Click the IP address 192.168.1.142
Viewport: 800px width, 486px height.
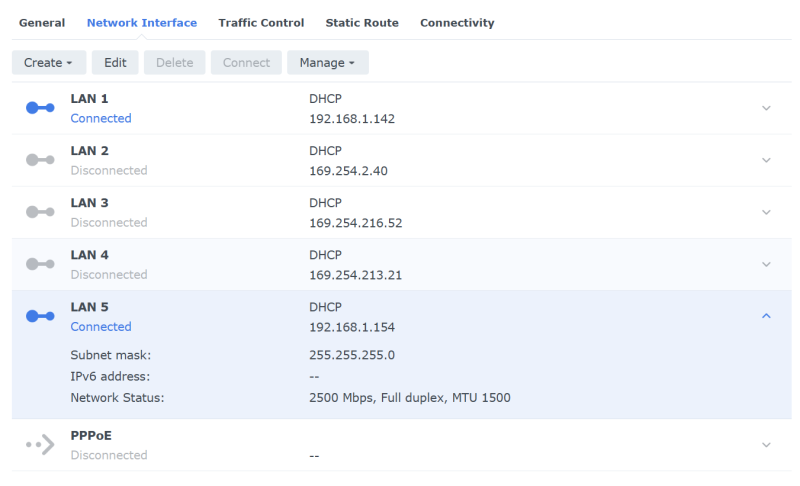coord(352,119)
